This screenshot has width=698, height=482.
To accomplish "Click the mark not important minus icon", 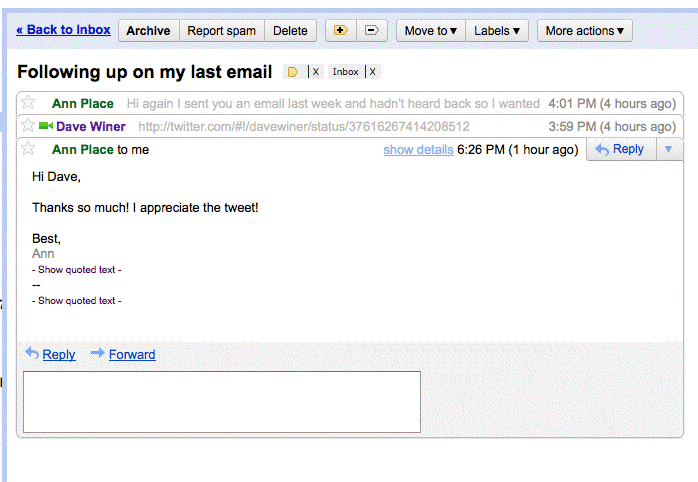I will point(371,30).
